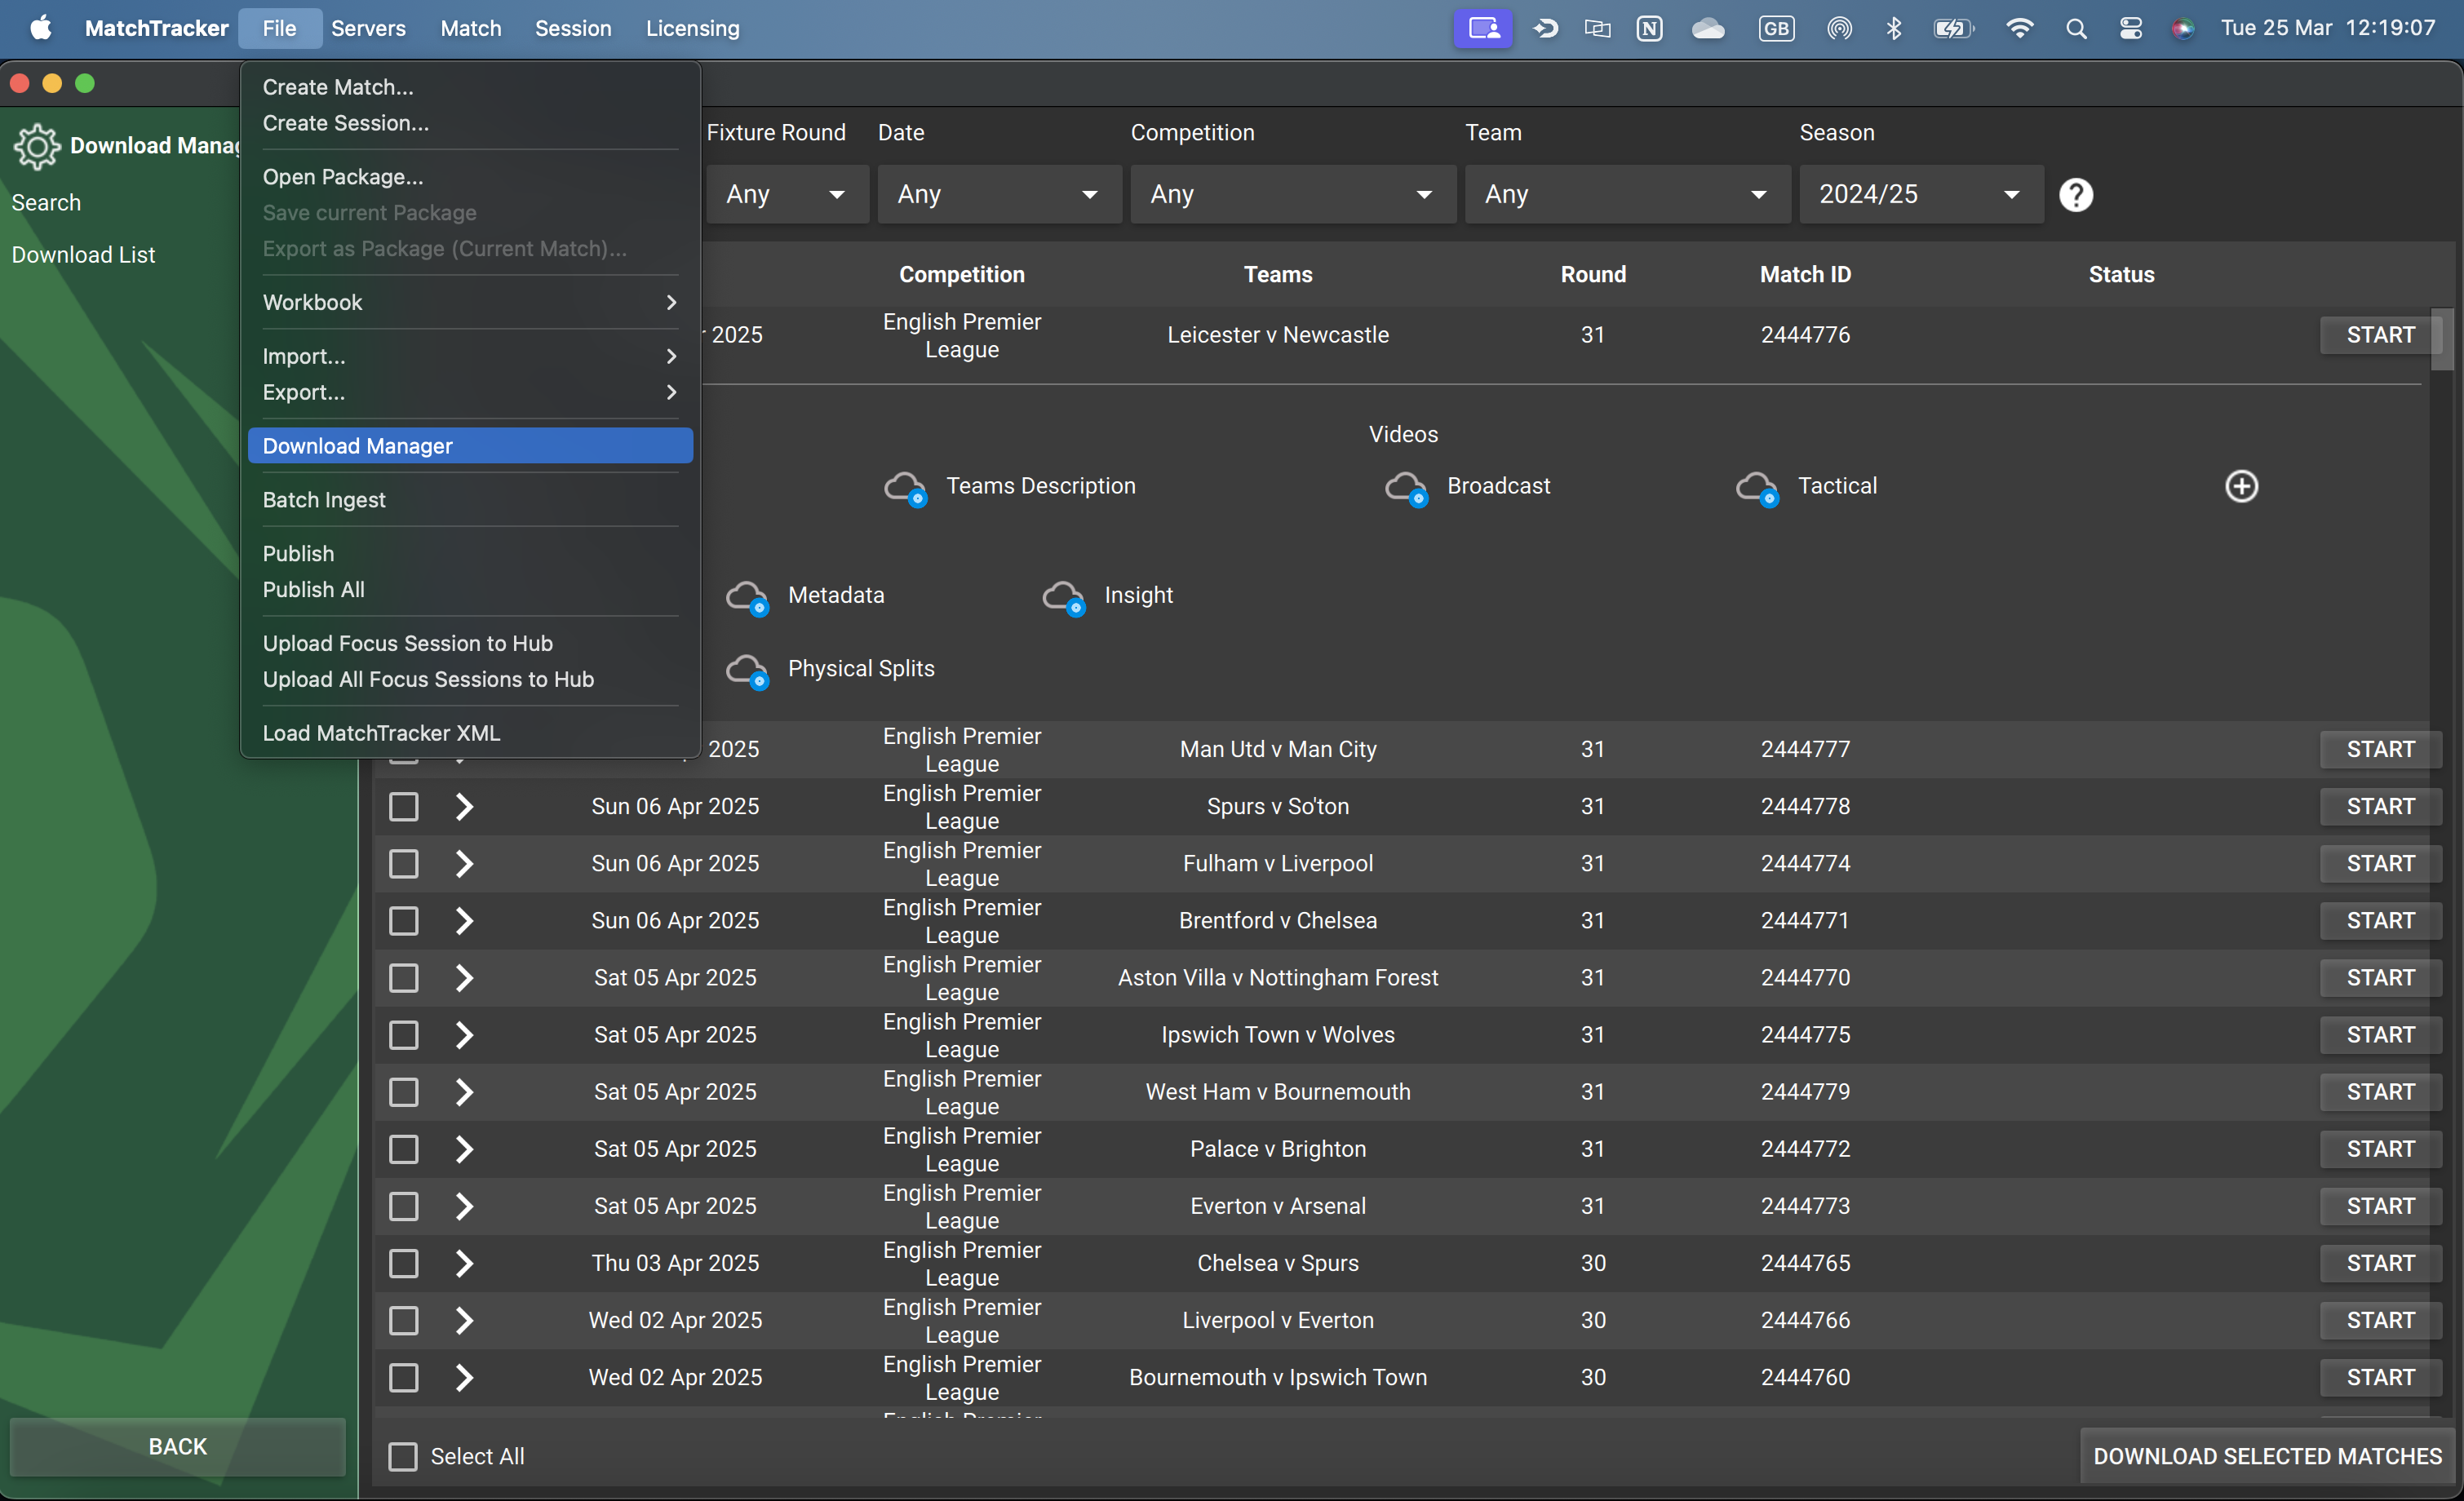Click the N app icon in the menu bar
Viewport: 2464px width, 1501px height.
(1649, 28)
